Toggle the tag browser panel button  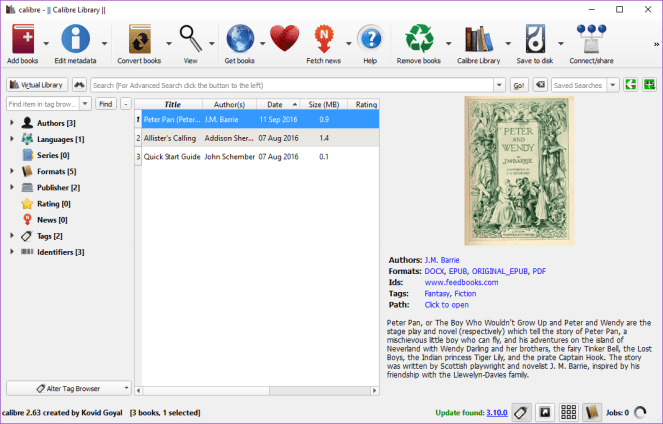pyautogui.click(x=520, y=411)
